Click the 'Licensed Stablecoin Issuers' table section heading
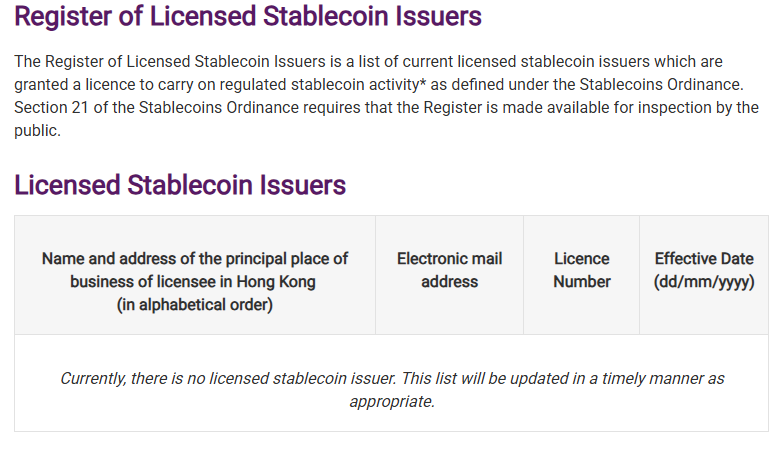784x457 pixels. click(180, 185)
